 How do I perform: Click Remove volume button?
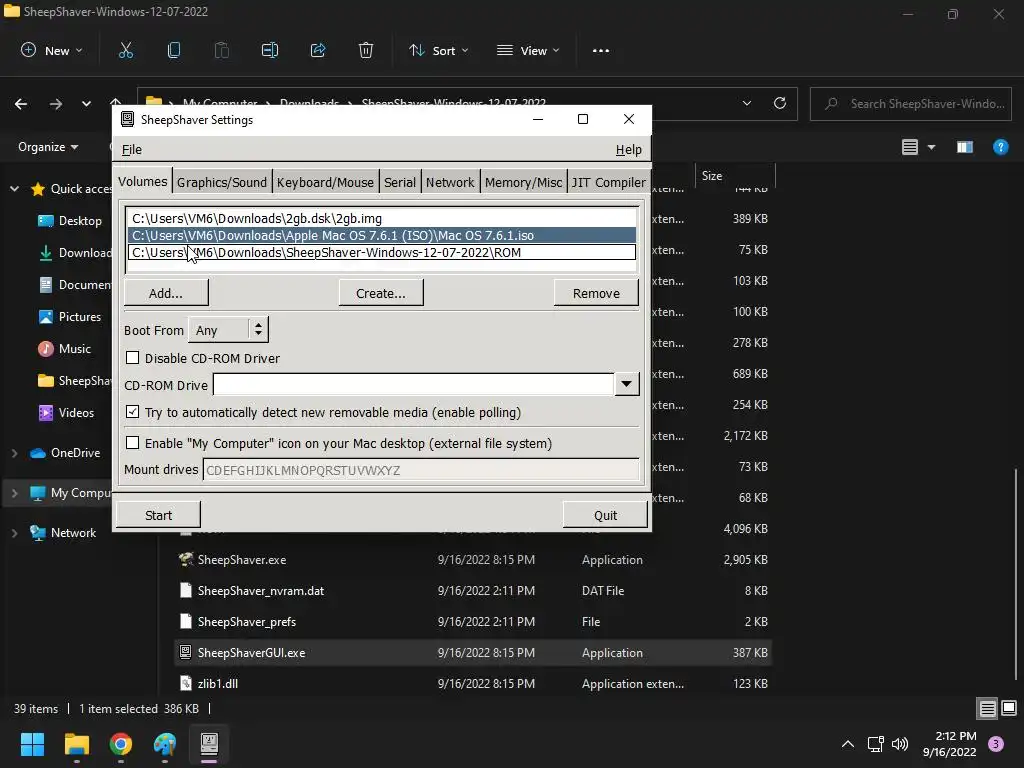click(596, 293)
